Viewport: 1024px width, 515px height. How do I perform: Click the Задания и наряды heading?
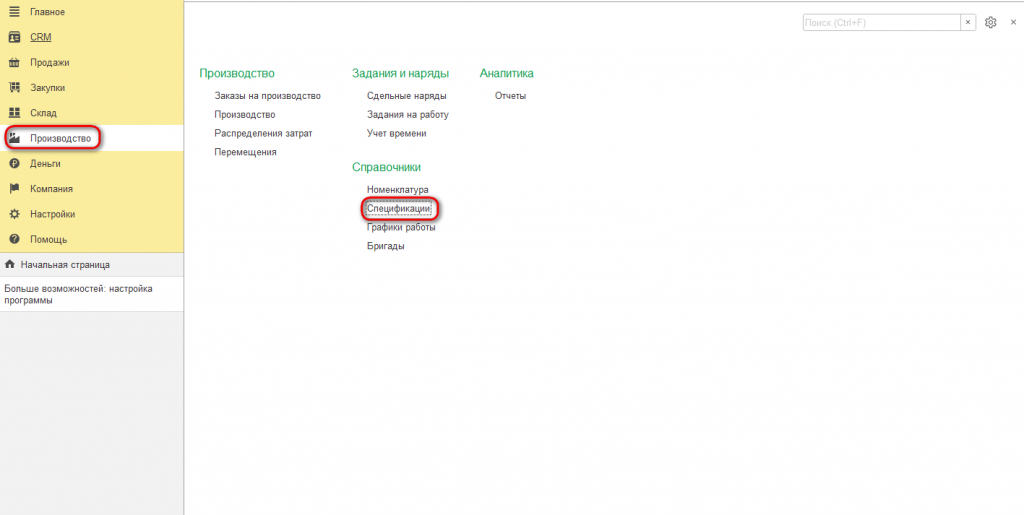400,74
